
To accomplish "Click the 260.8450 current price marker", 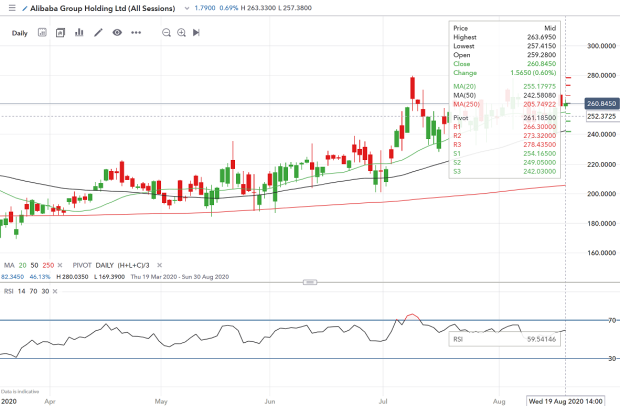I will [595, 103].
